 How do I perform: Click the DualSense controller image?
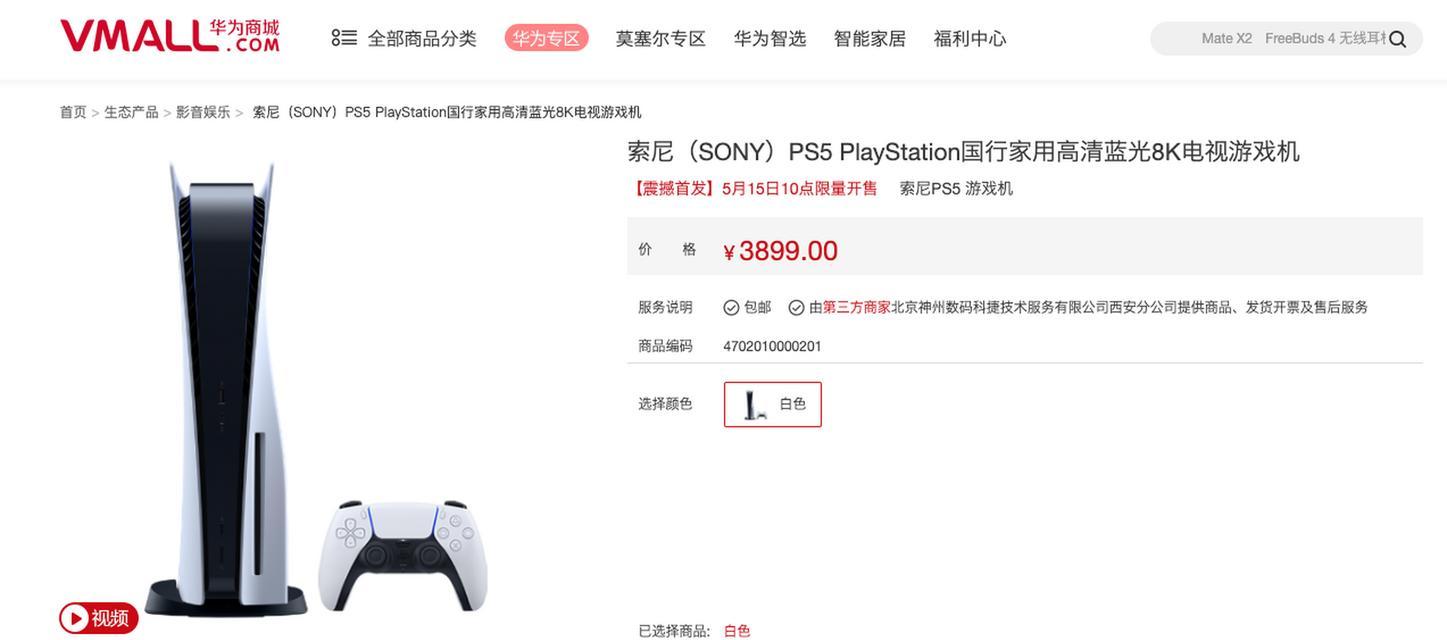click(x=403, y=555)
